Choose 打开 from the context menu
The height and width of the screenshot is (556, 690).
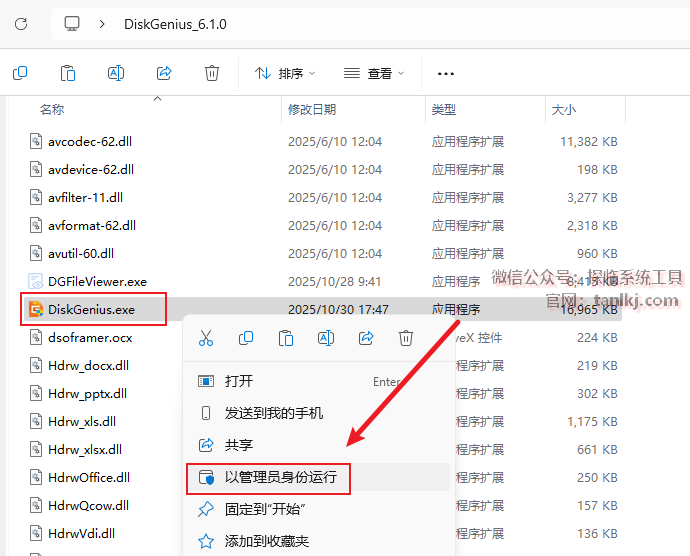318,381
